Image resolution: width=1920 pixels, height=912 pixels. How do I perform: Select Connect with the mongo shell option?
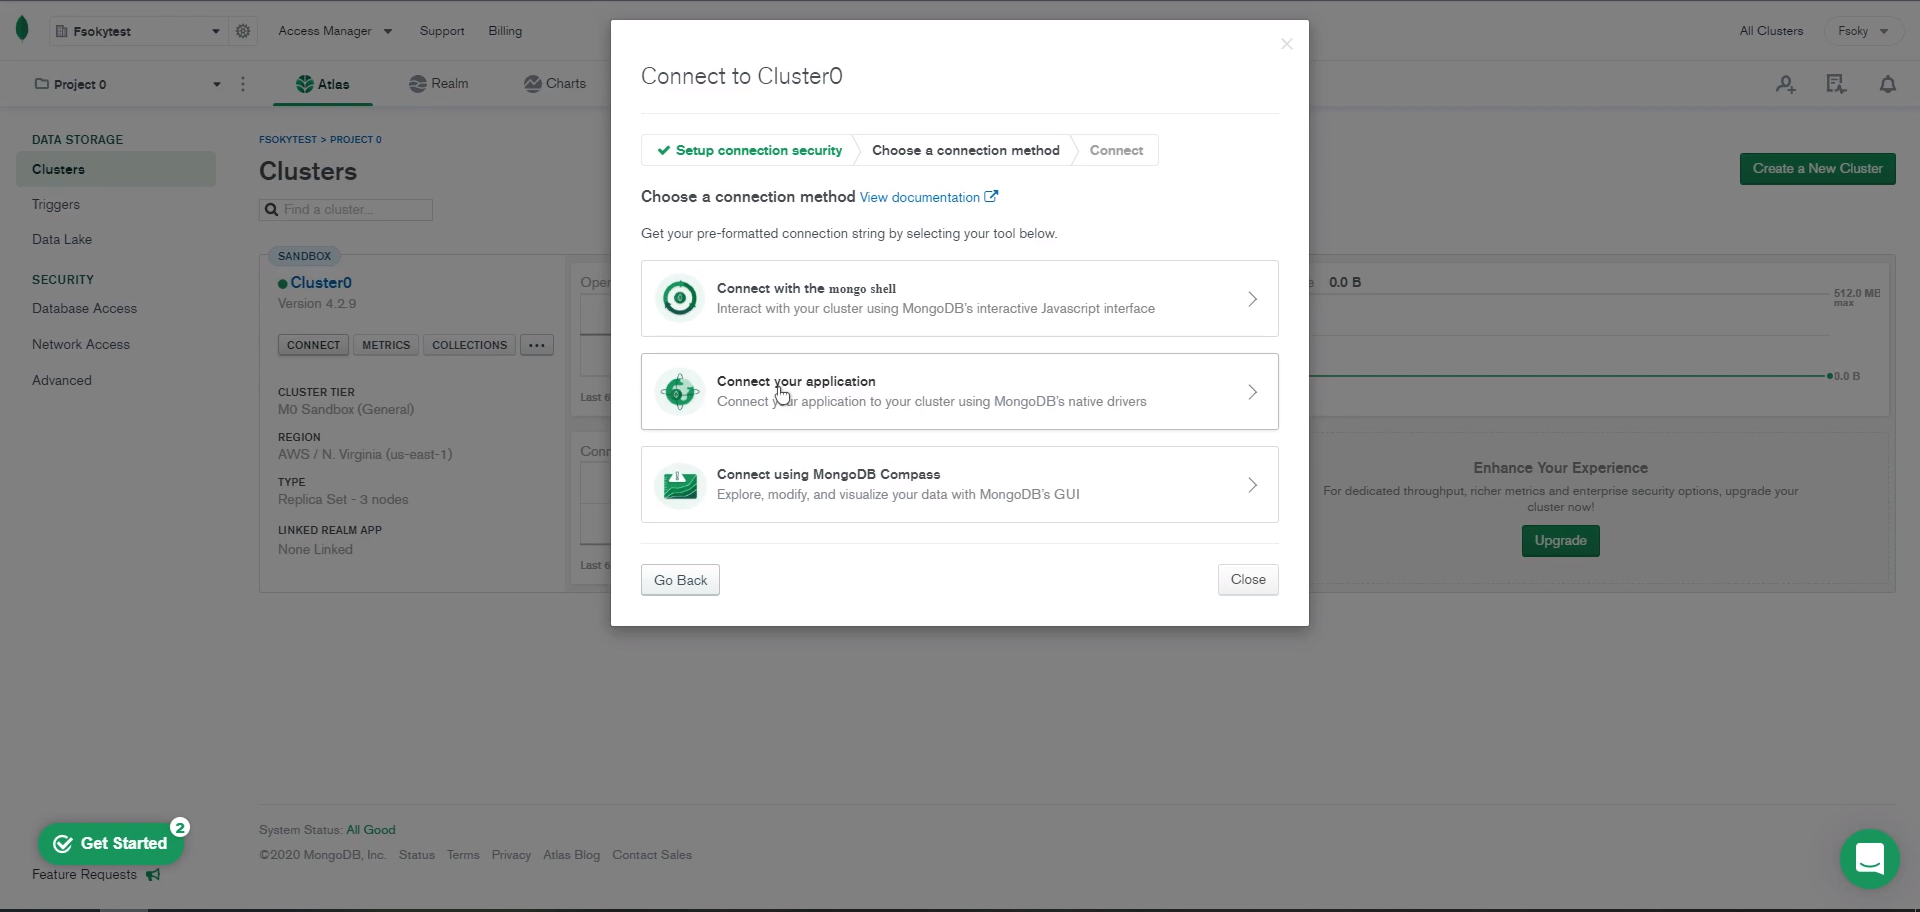coord(960,298)
